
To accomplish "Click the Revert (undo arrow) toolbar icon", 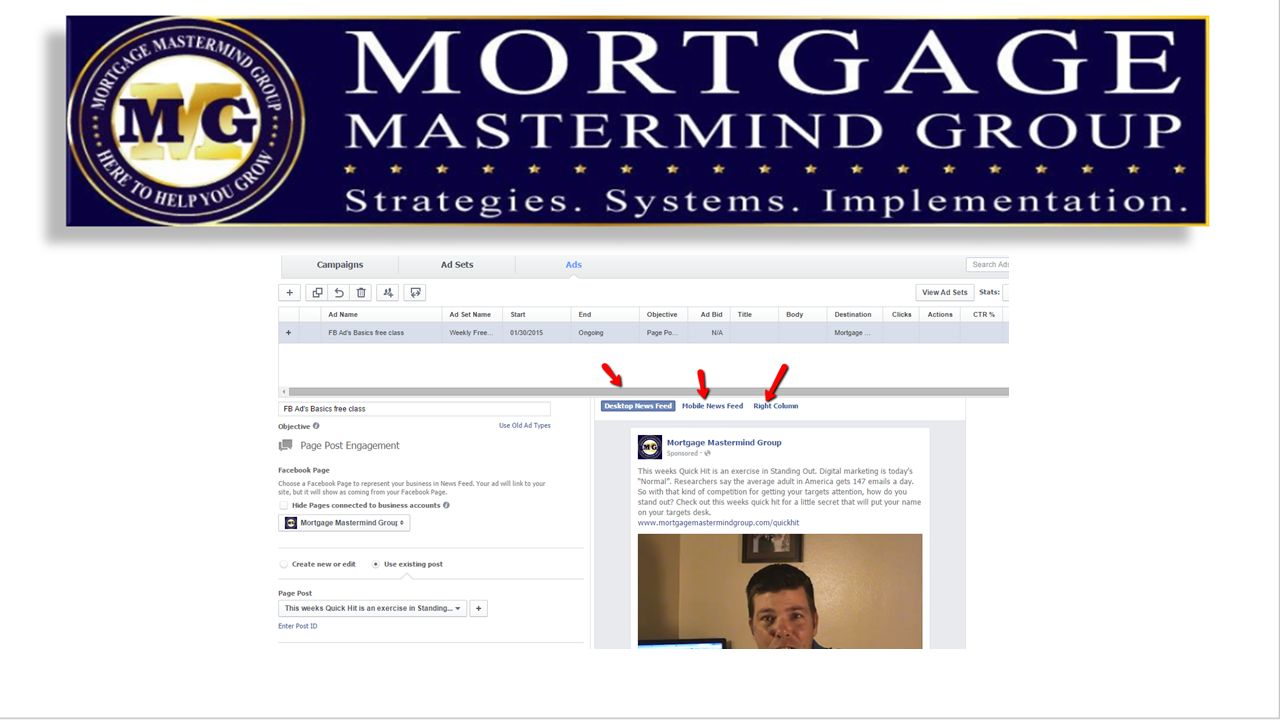I will [x=339, y=293].
